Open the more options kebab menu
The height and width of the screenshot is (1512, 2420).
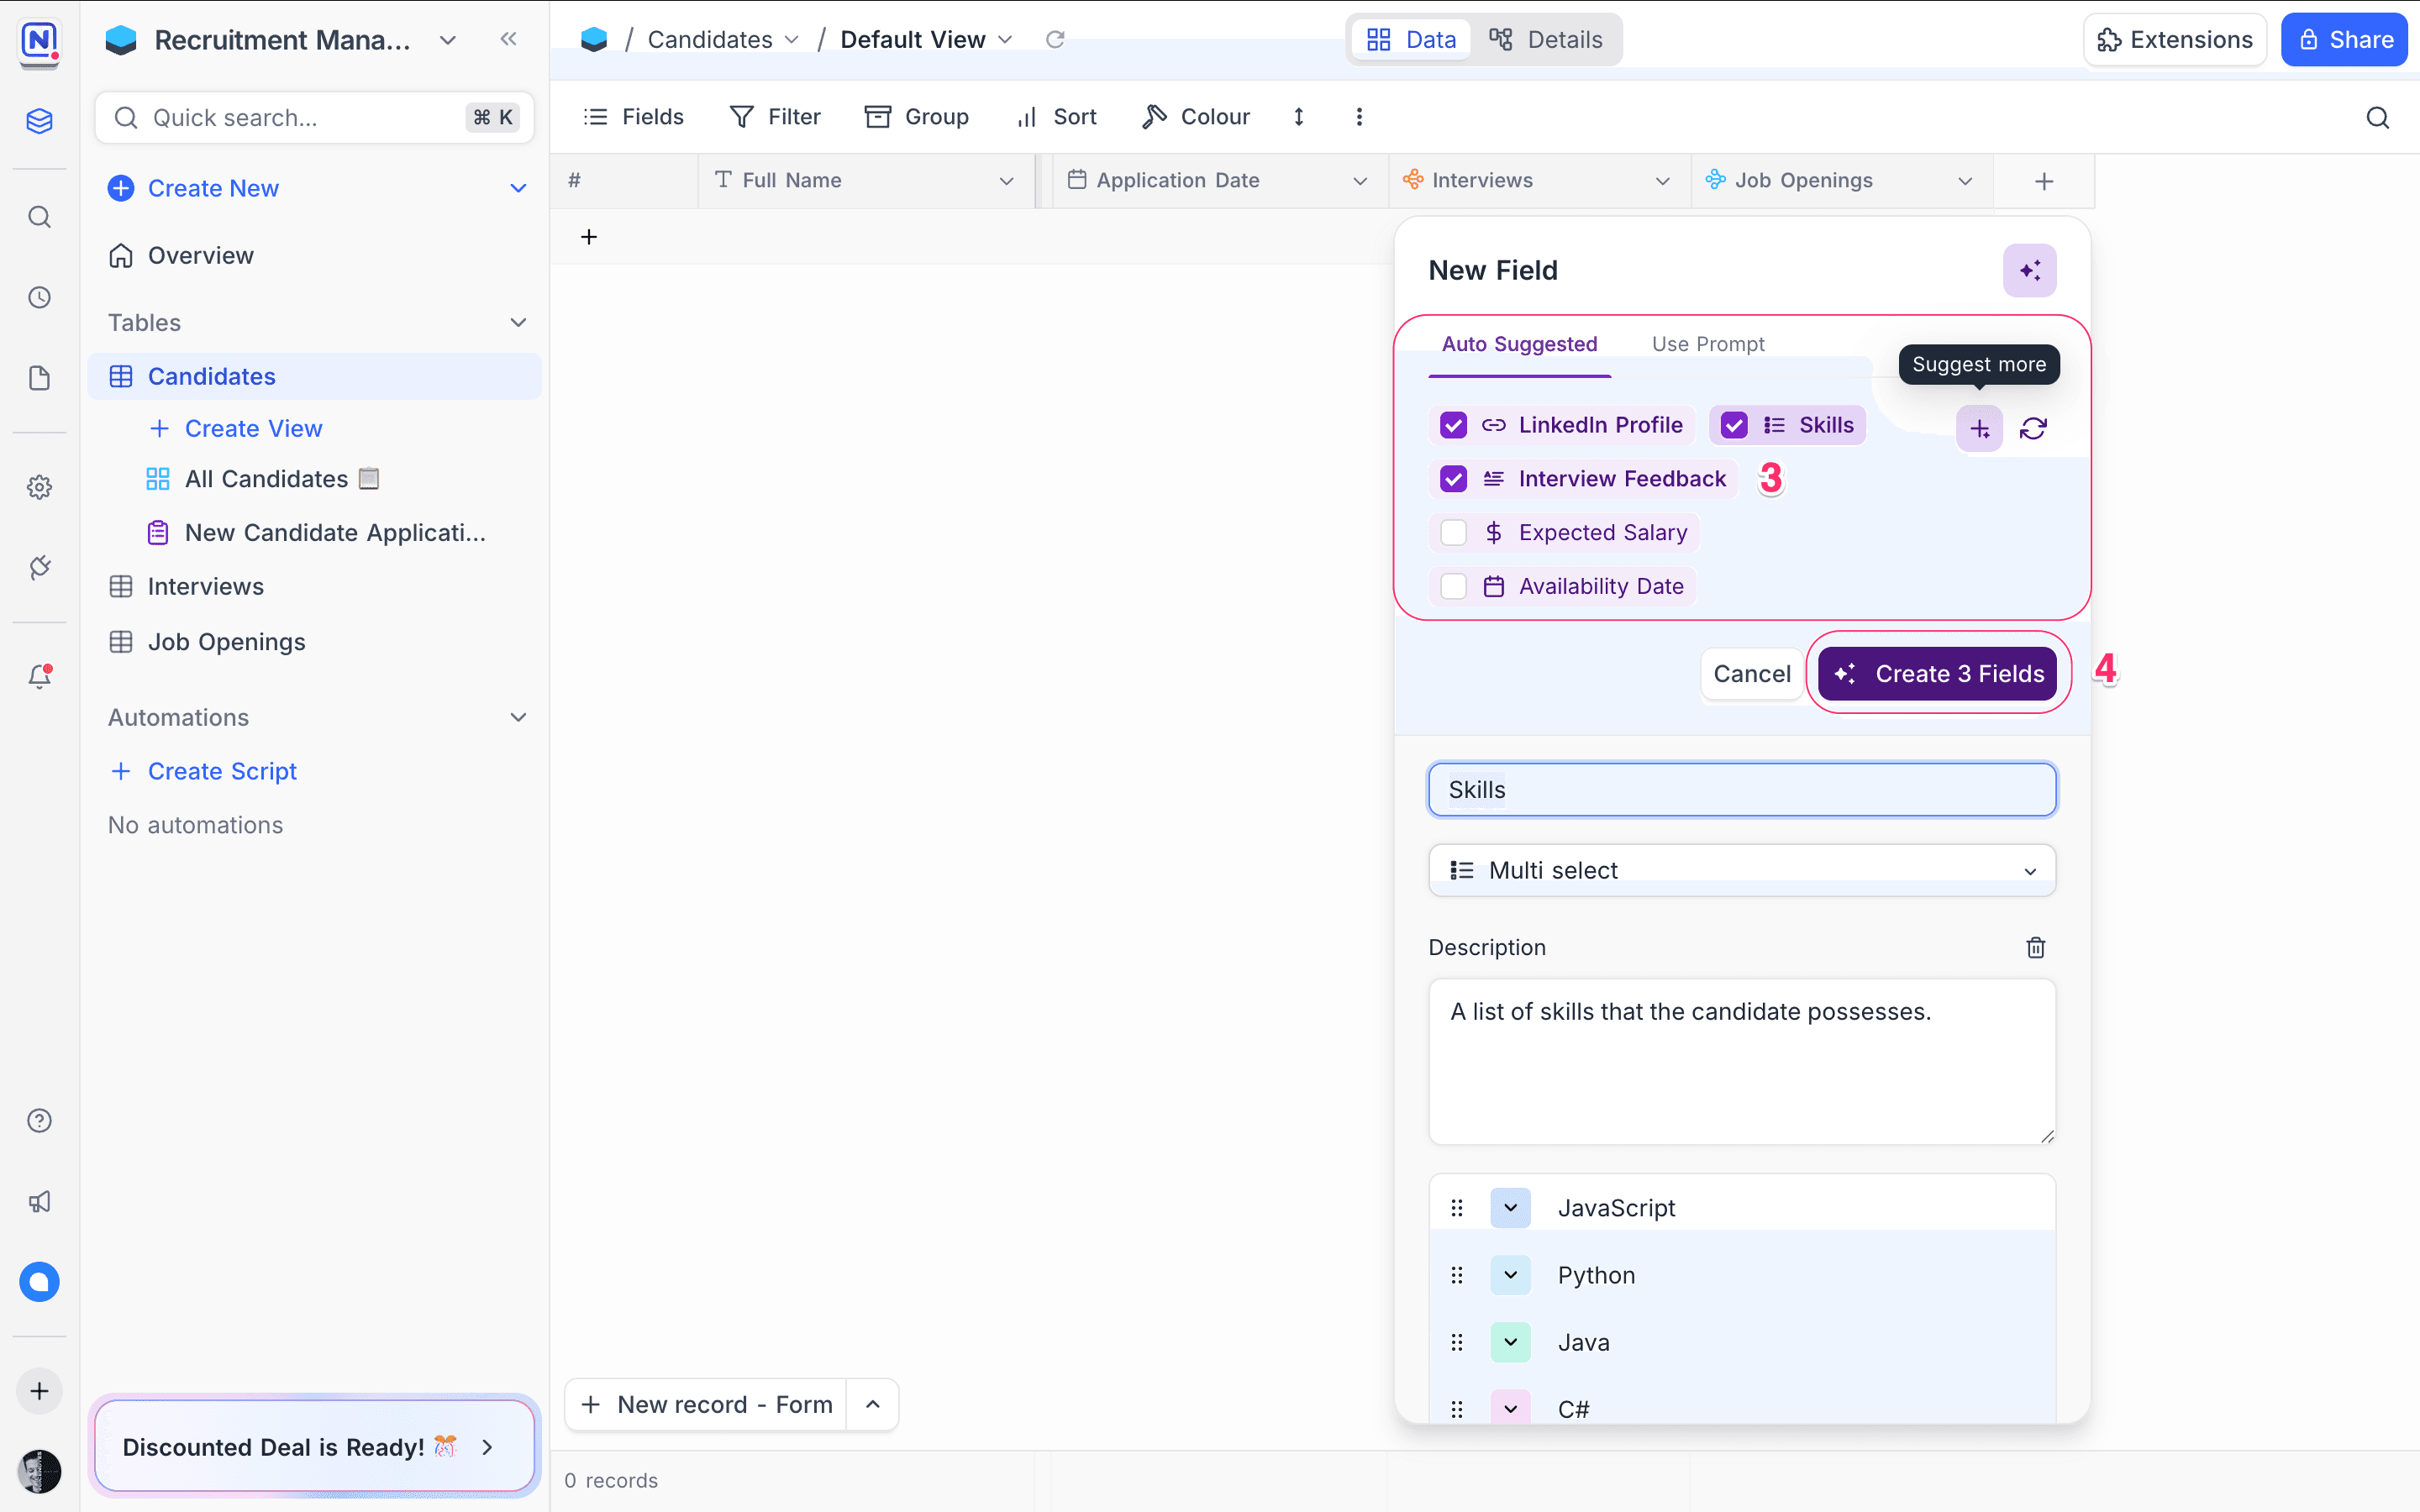1358,117
